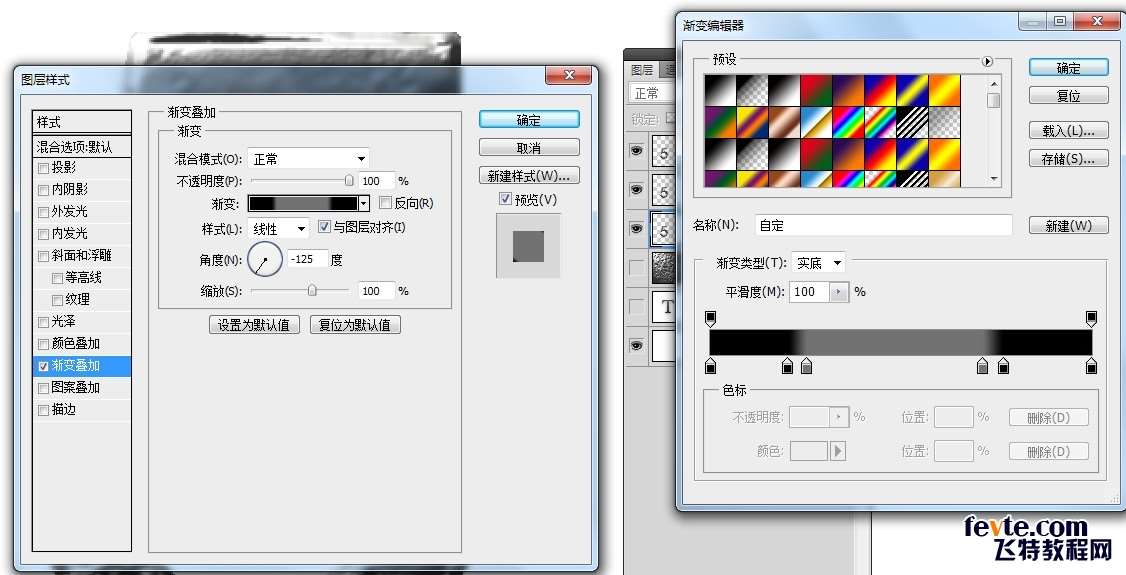Open Layers panel 正常 blend mode dropdown
This screenshot has width=1126, height=575.
pyautogui.click(x=653, y=93)
